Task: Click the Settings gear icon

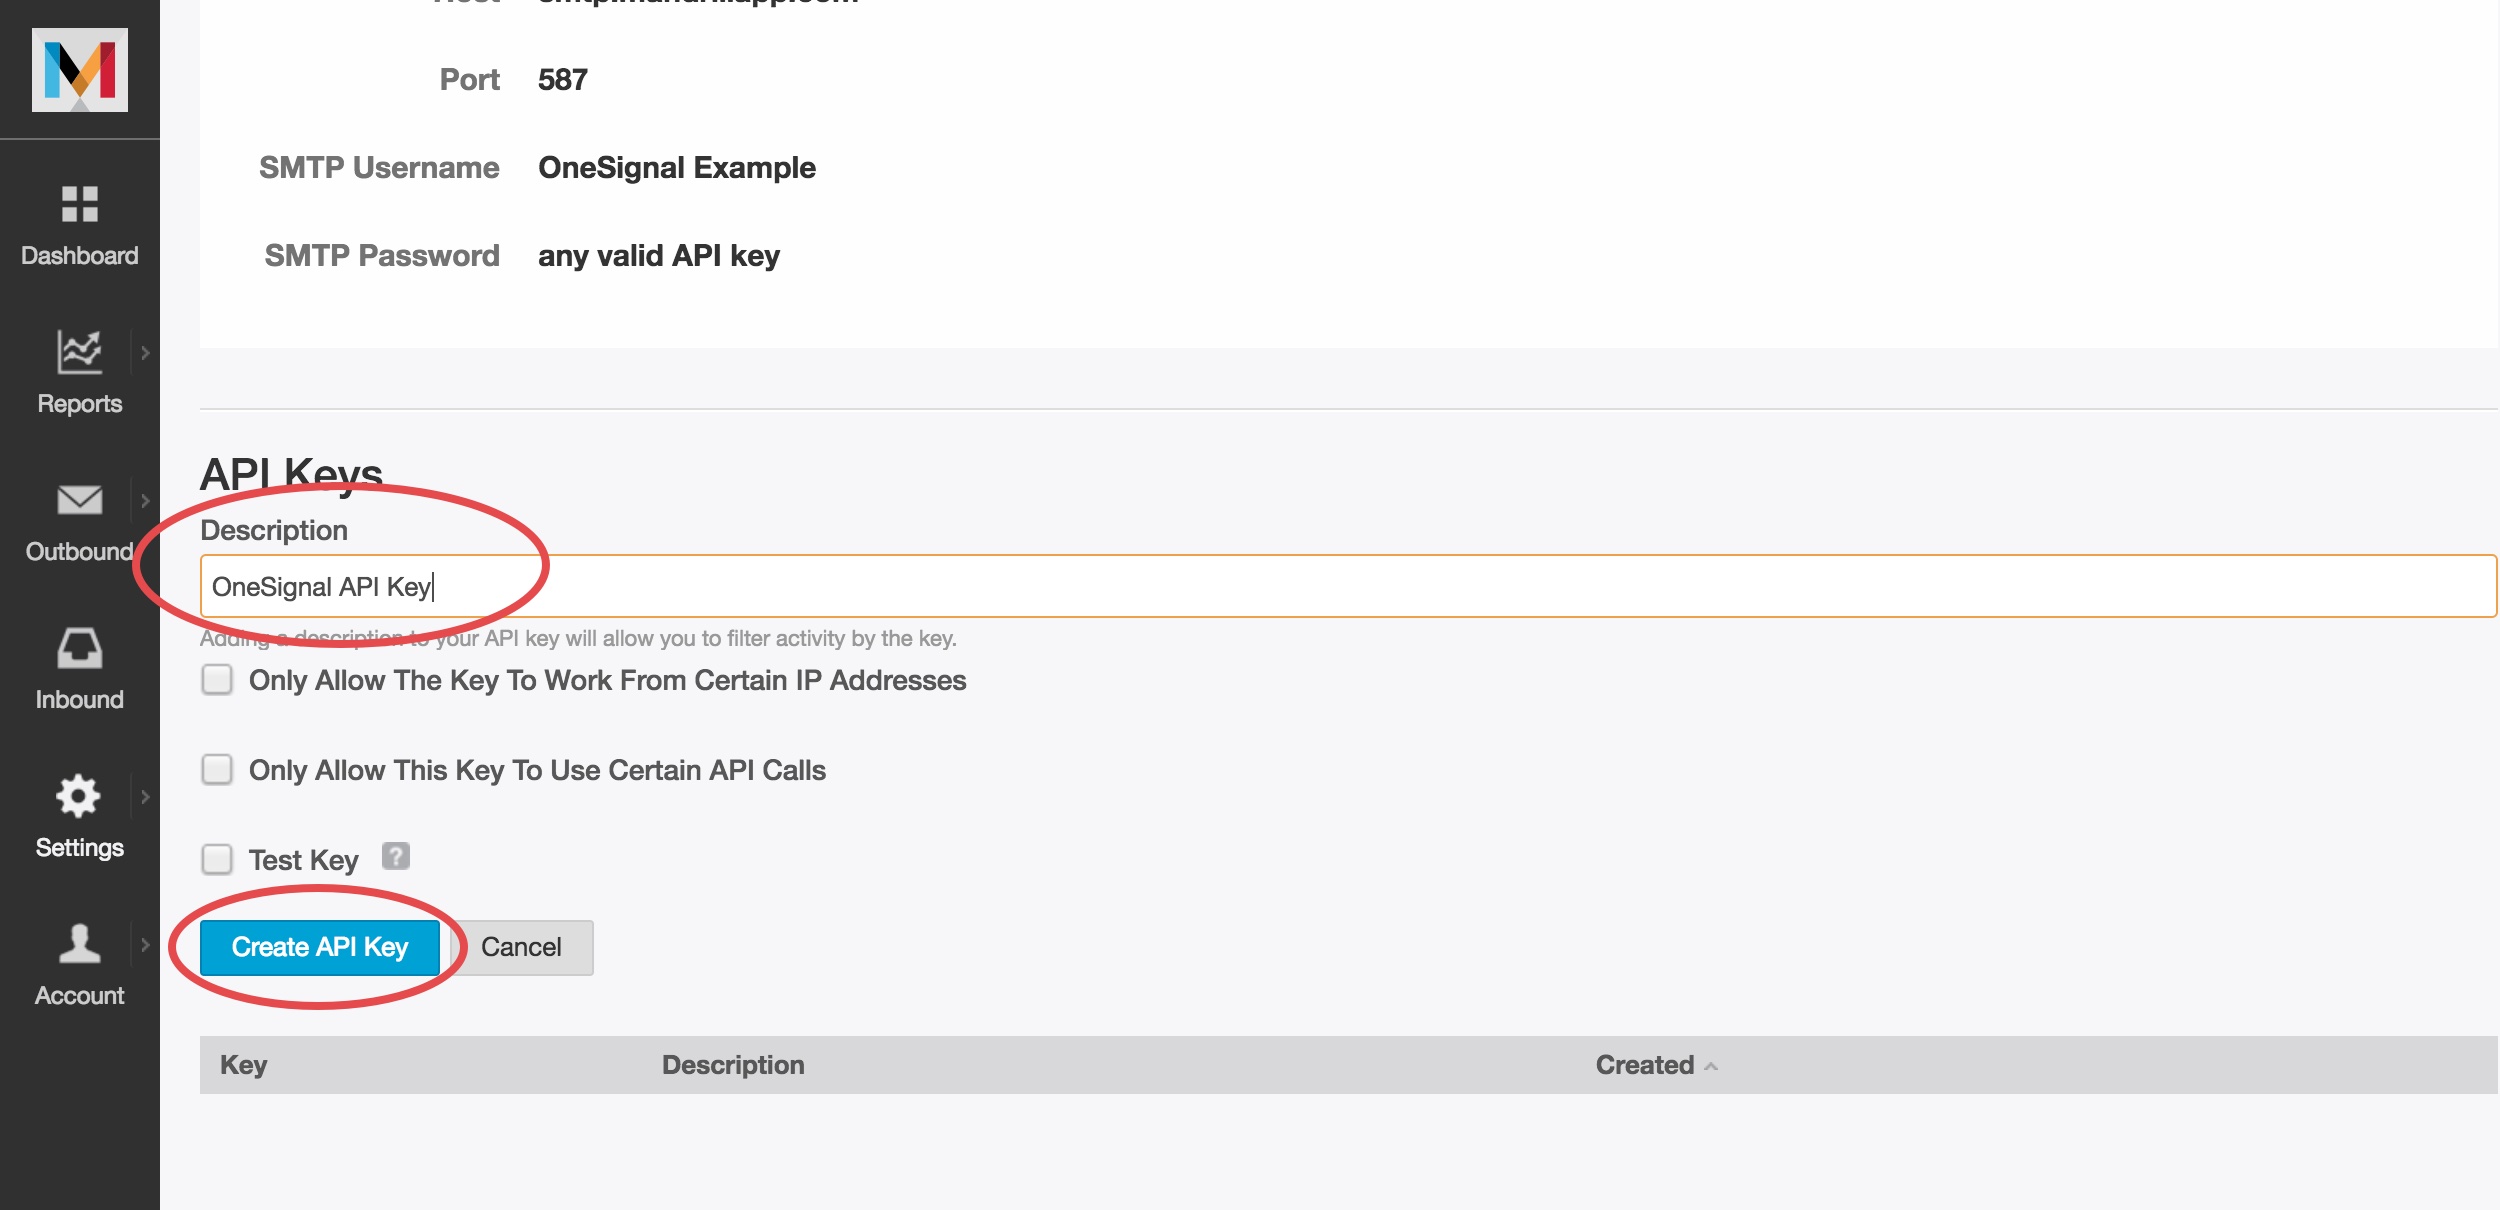Action: point(78,796)
